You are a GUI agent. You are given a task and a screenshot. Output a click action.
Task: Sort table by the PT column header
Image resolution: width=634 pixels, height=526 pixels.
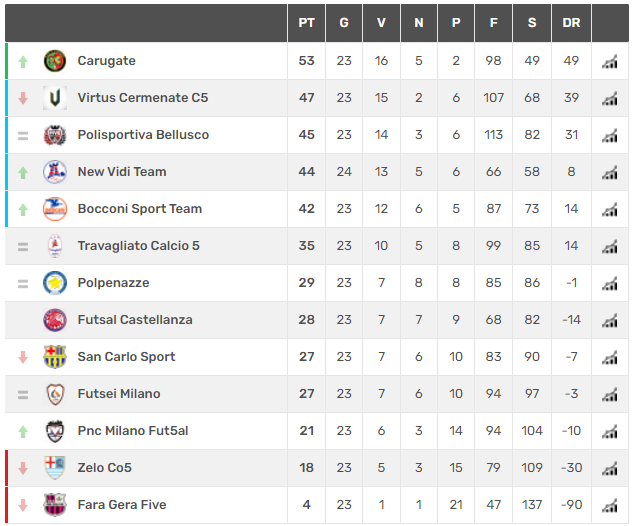(306, 23)
